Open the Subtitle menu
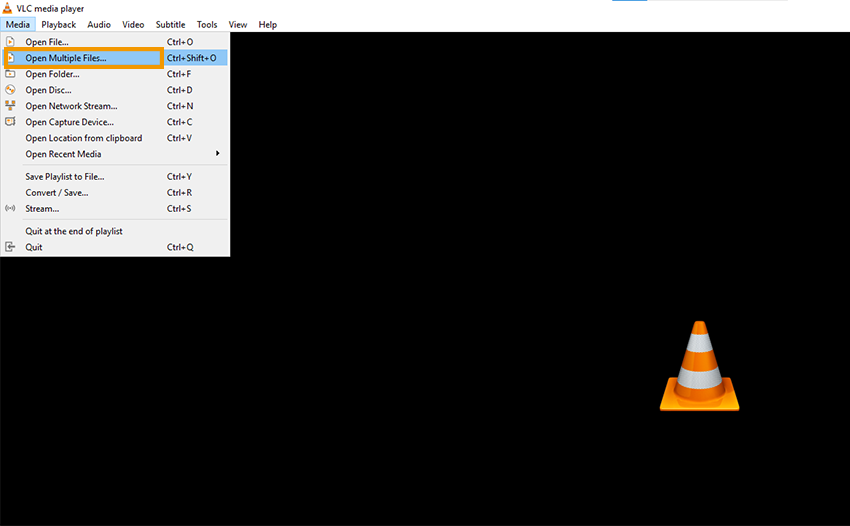Image resolution: width=850 pixels, height=526 pixels. point(170,24)
